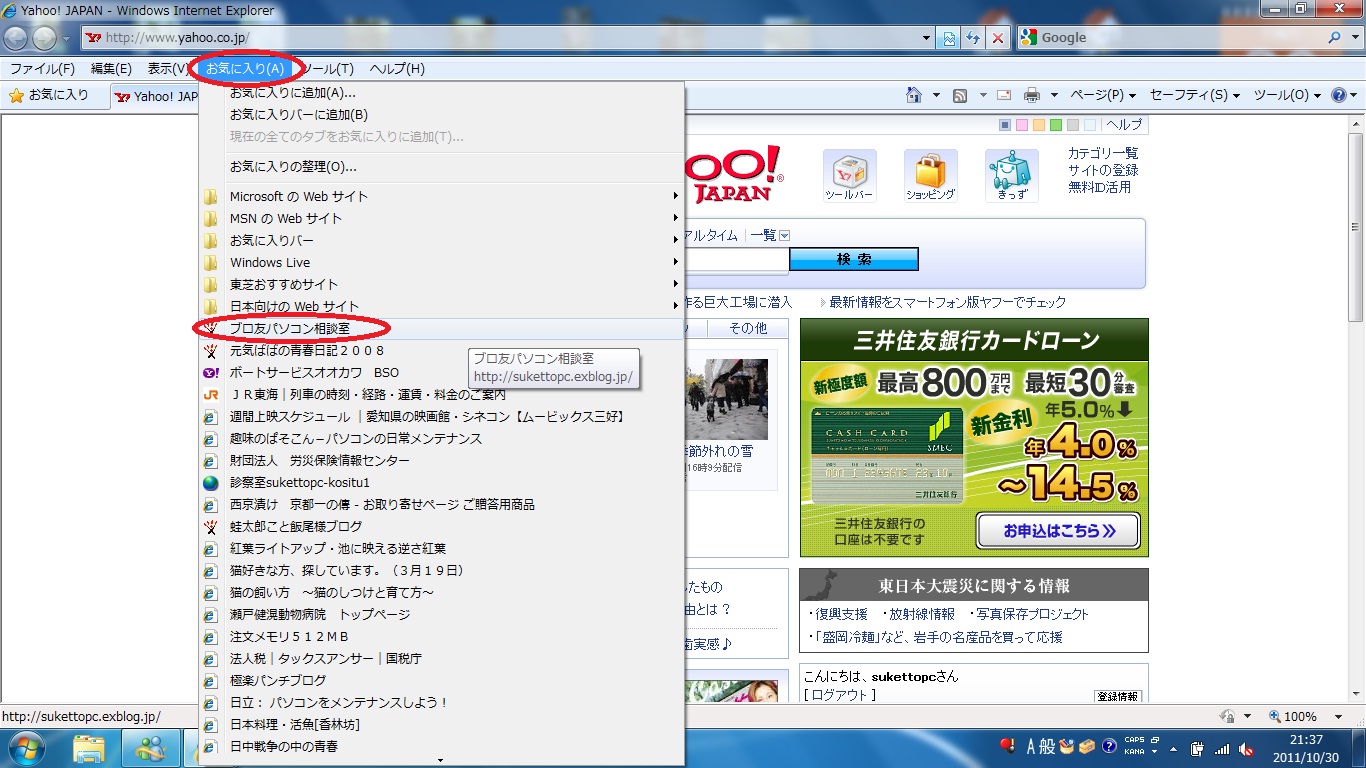Click the Forward navigation arrow button
This screenshot has height=768, width=1366.
pyautogui.click(x=45, y=38)
